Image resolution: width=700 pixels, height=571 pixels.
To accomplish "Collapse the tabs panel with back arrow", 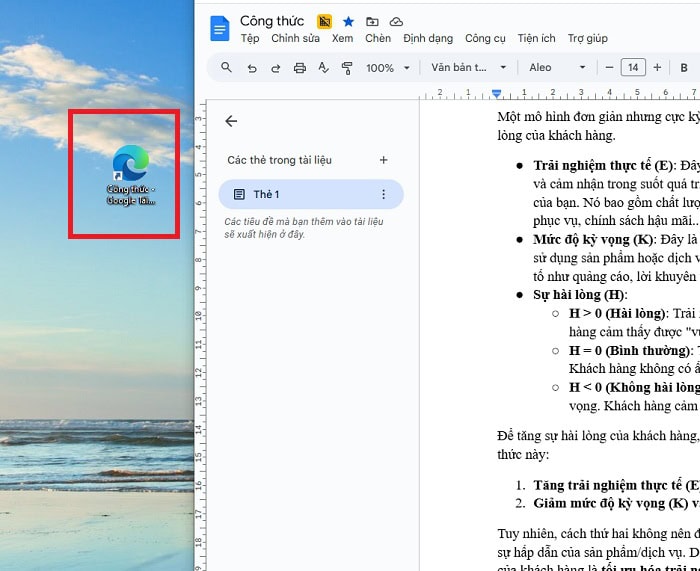I will pyautogui.click(x=231, y=121).
